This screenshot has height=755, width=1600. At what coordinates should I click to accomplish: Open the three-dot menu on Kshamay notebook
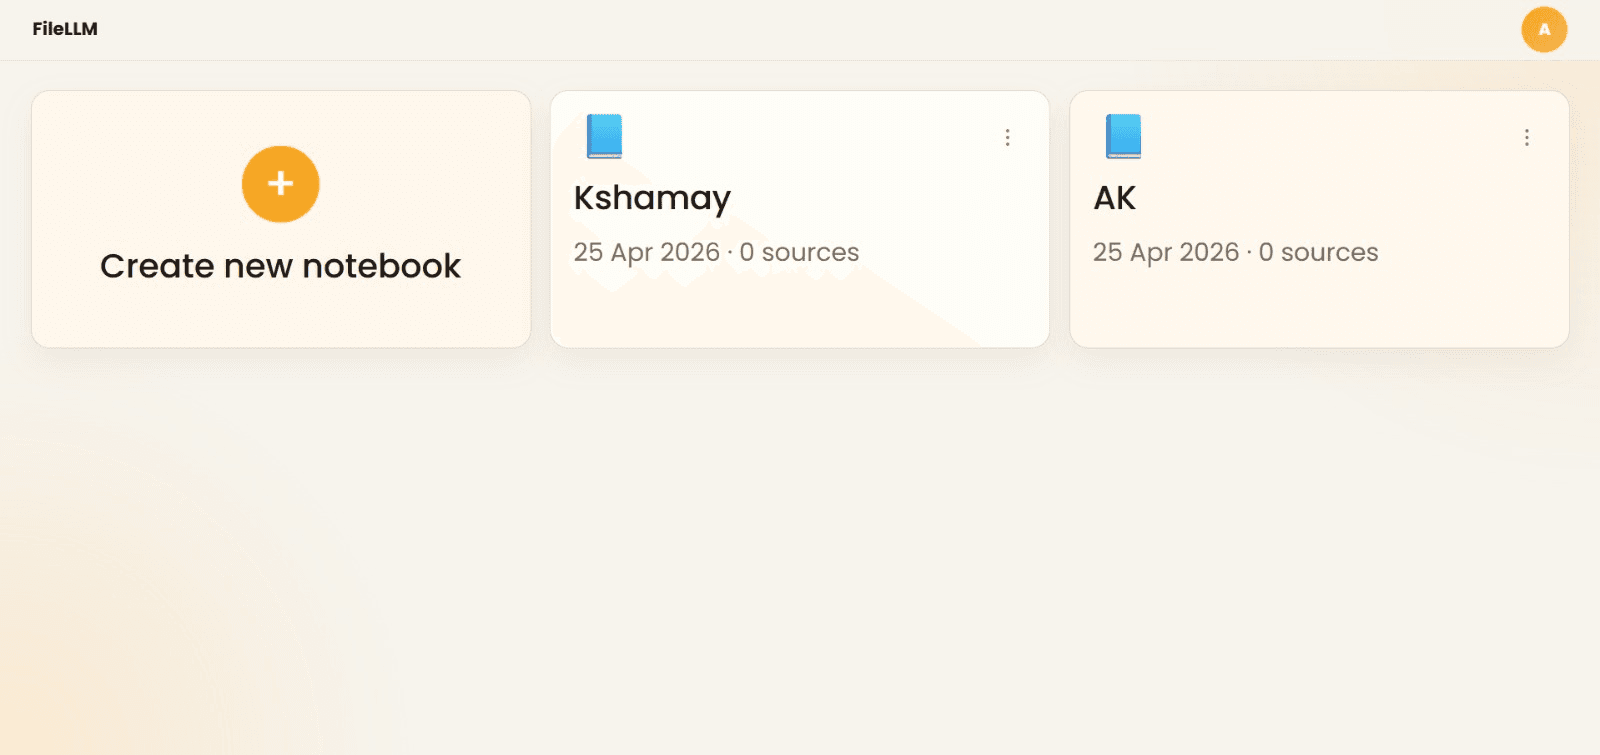point(1007,138)
